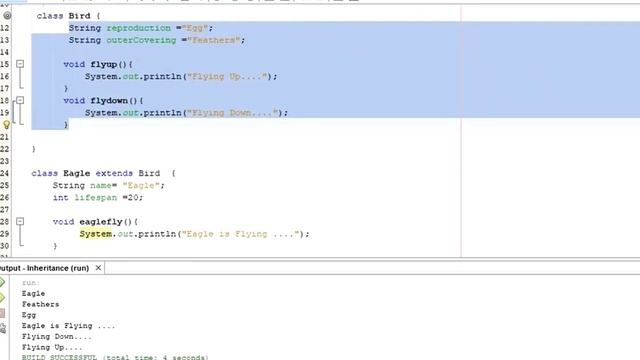Image resolution: width=640 pixels, height=360 pixels.
Task: Click the "Egg" string literal in code
Action: (195, 28)
